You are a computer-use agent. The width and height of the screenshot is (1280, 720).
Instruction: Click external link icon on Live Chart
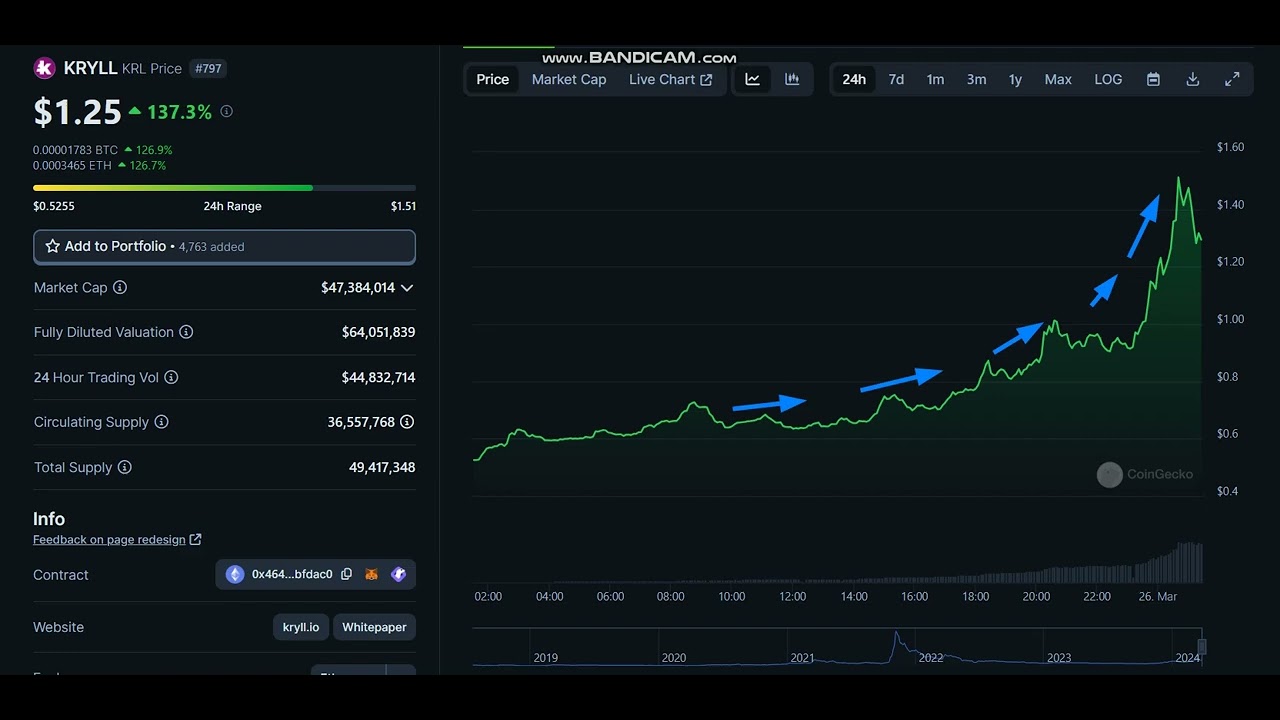[706, 80]
